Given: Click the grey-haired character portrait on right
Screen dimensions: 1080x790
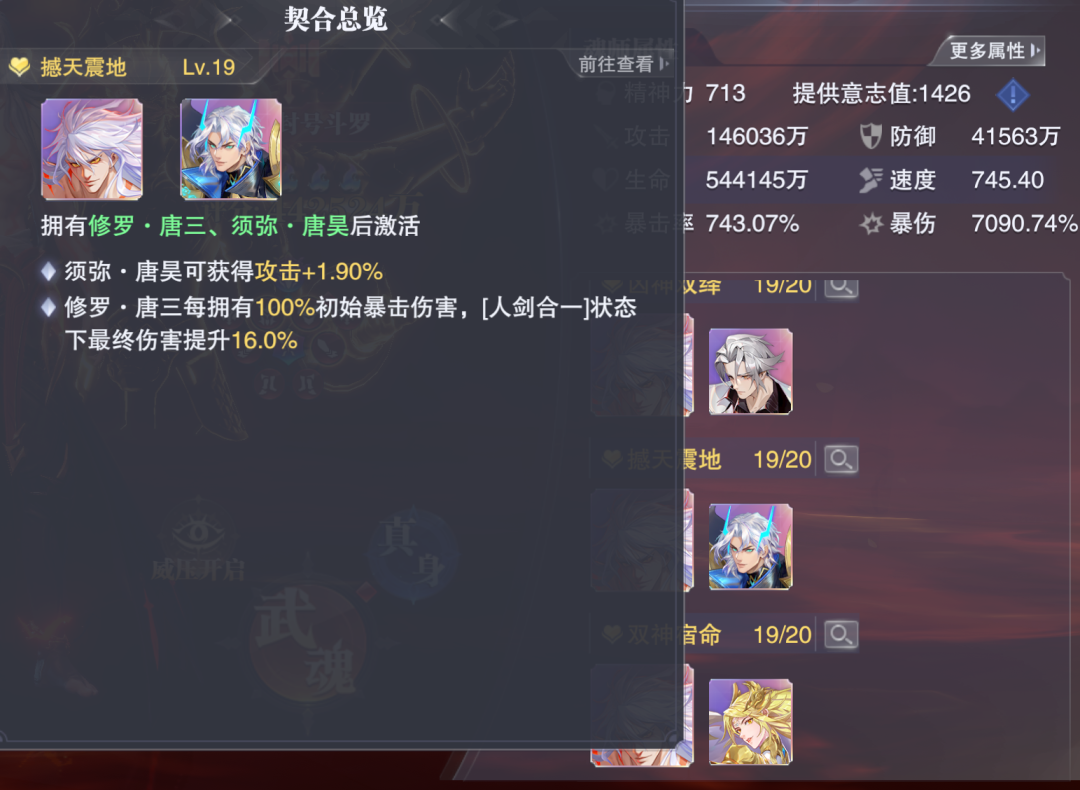Looking at the screenshot, I should click(751, 372).
